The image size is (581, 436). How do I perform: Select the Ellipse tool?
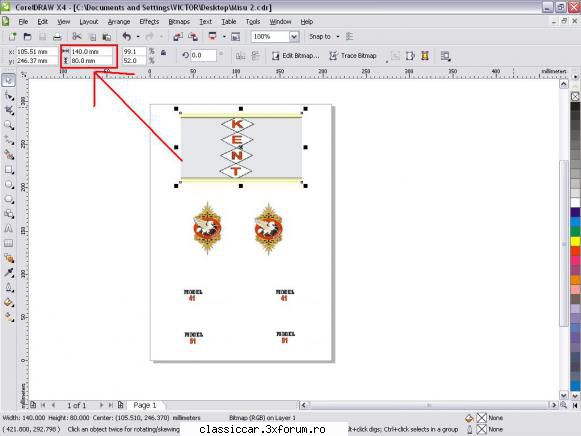coord(9,184)
